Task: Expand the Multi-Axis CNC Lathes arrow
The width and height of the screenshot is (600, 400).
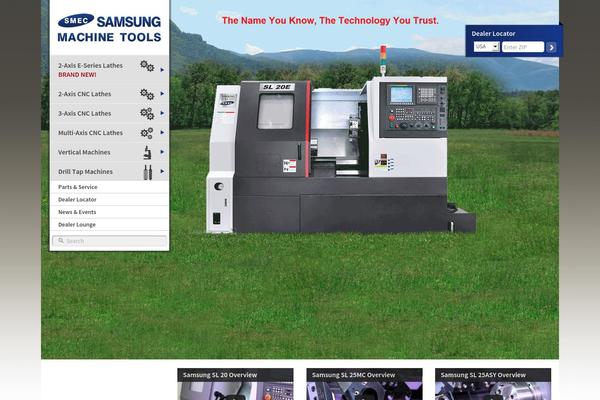Action: pyautogui.click(x=162, y=132)
